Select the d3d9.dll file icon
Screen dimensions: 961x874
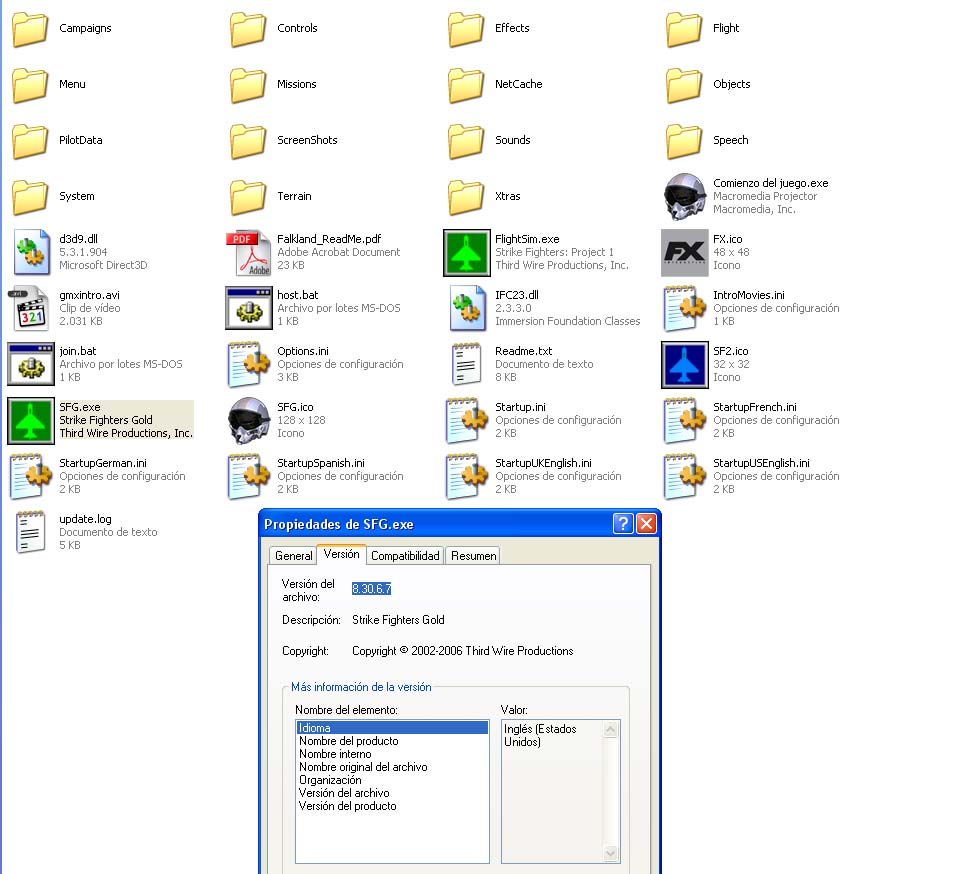click(31, 253)
